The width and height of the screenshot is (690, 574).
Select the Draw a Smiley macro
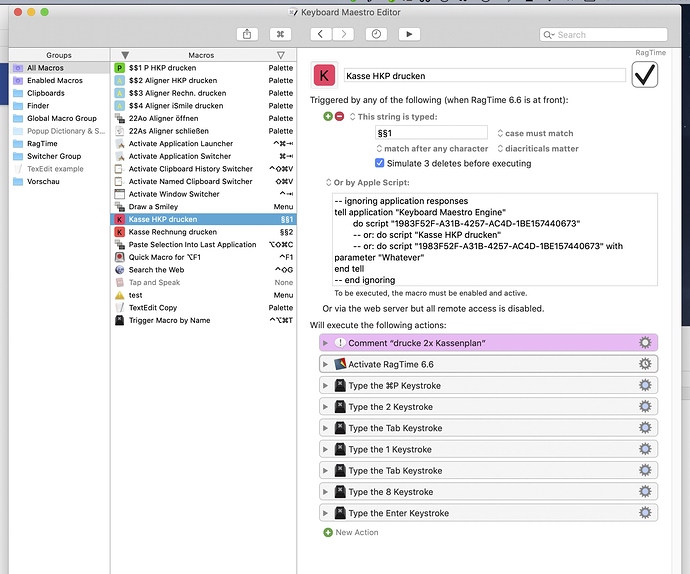point(203,206)
